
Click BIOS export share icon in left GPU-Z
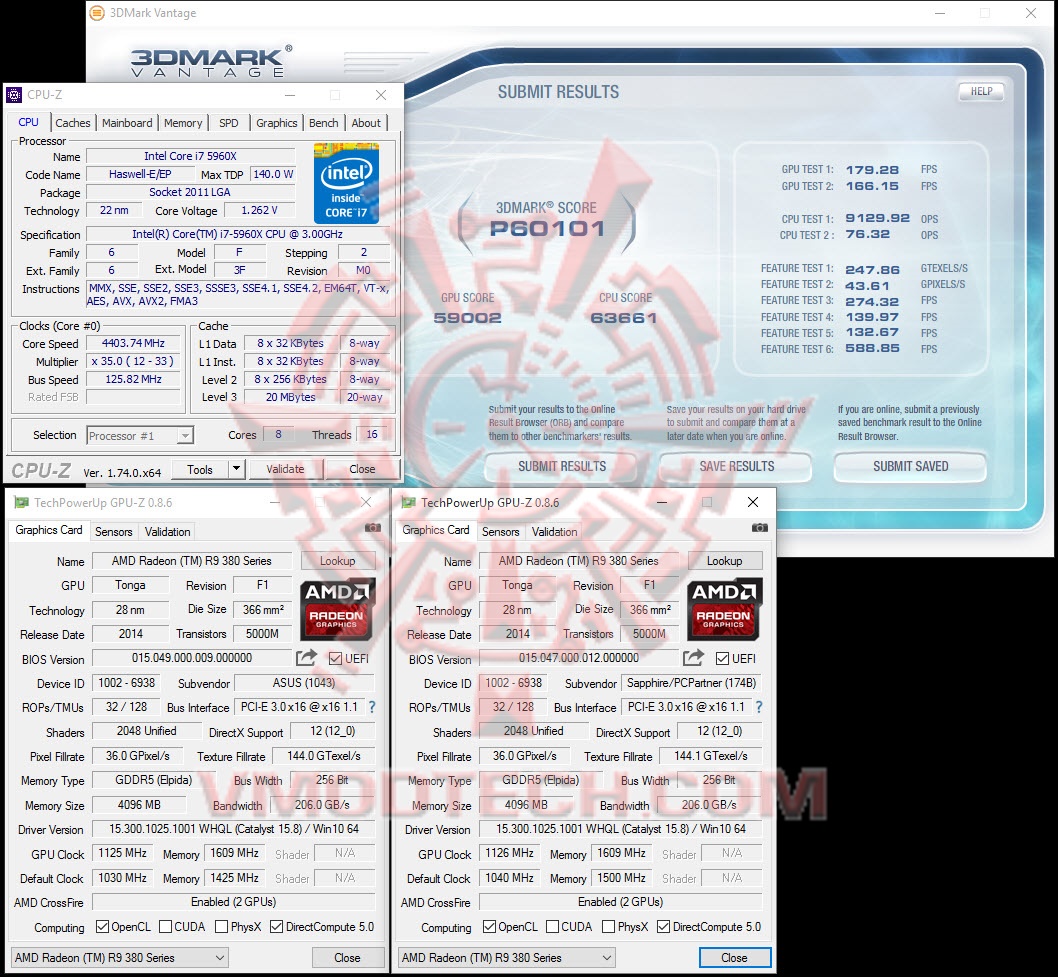tap(306, 657)
